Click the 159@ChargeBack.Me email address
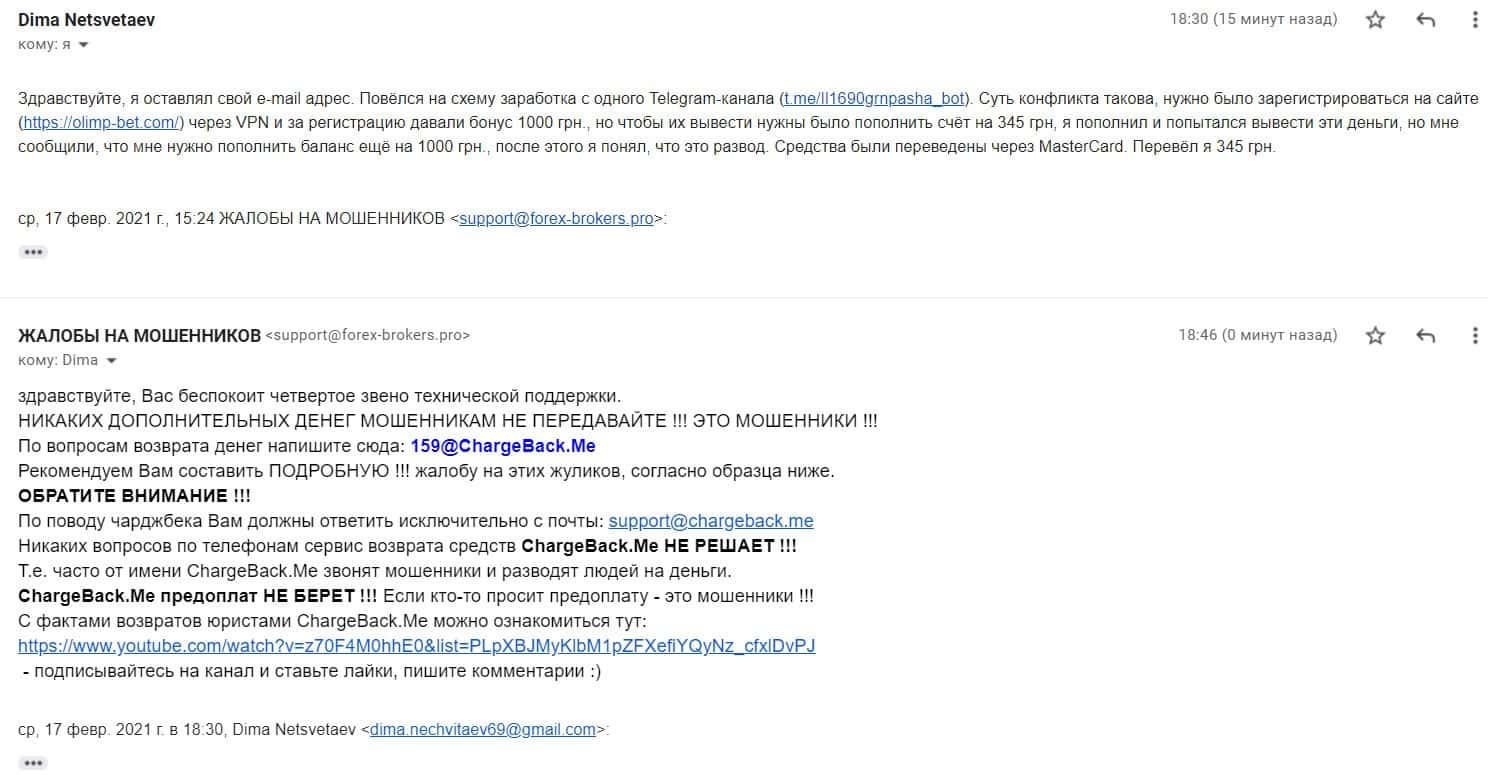The image size is (1505, 775). [503, 446]
